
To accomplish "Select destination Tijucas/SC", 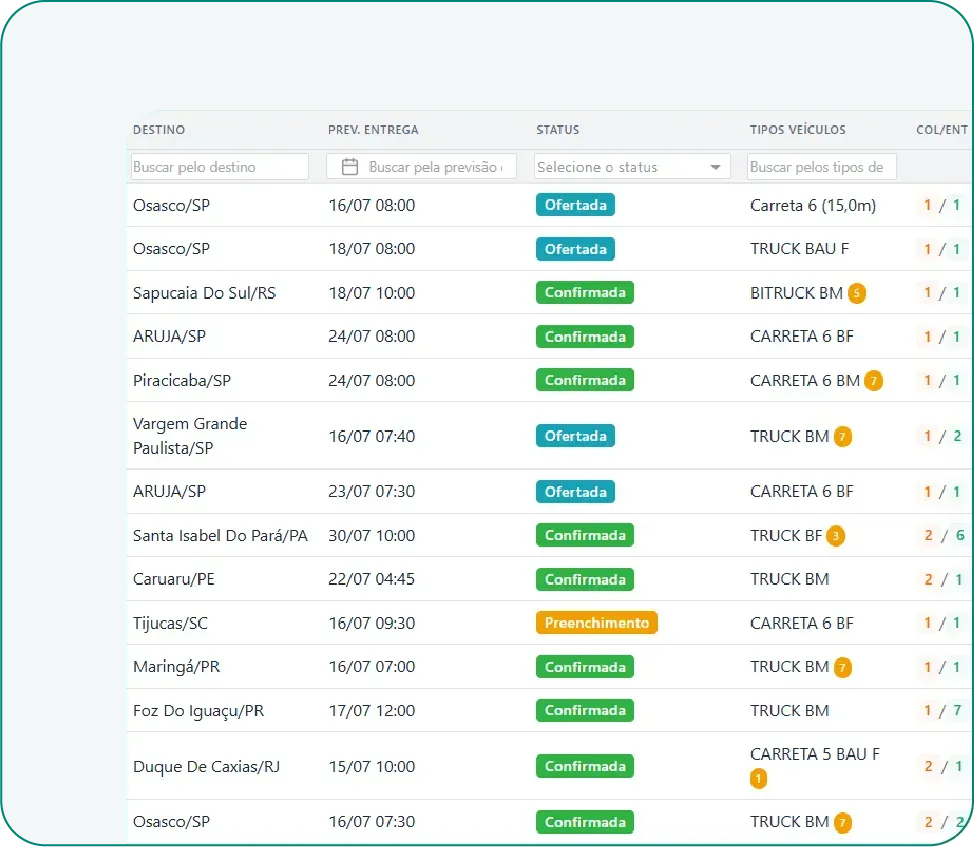I will (x=170, y=623).
